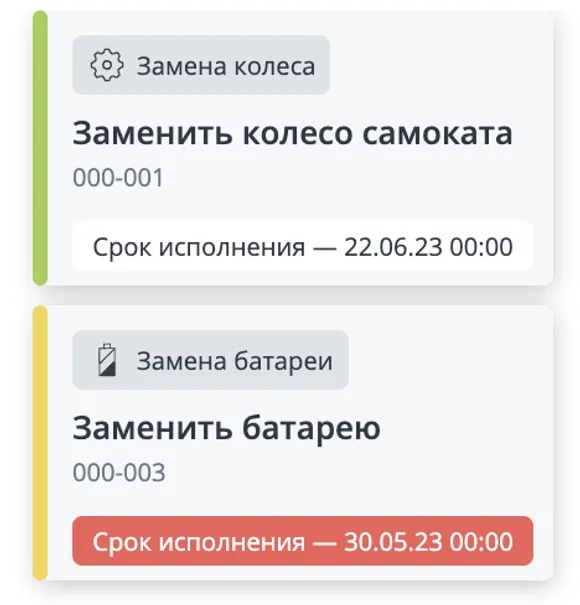Click the date 30.05.23 in second card
580x605 pixels.
(x=393, y=542)
